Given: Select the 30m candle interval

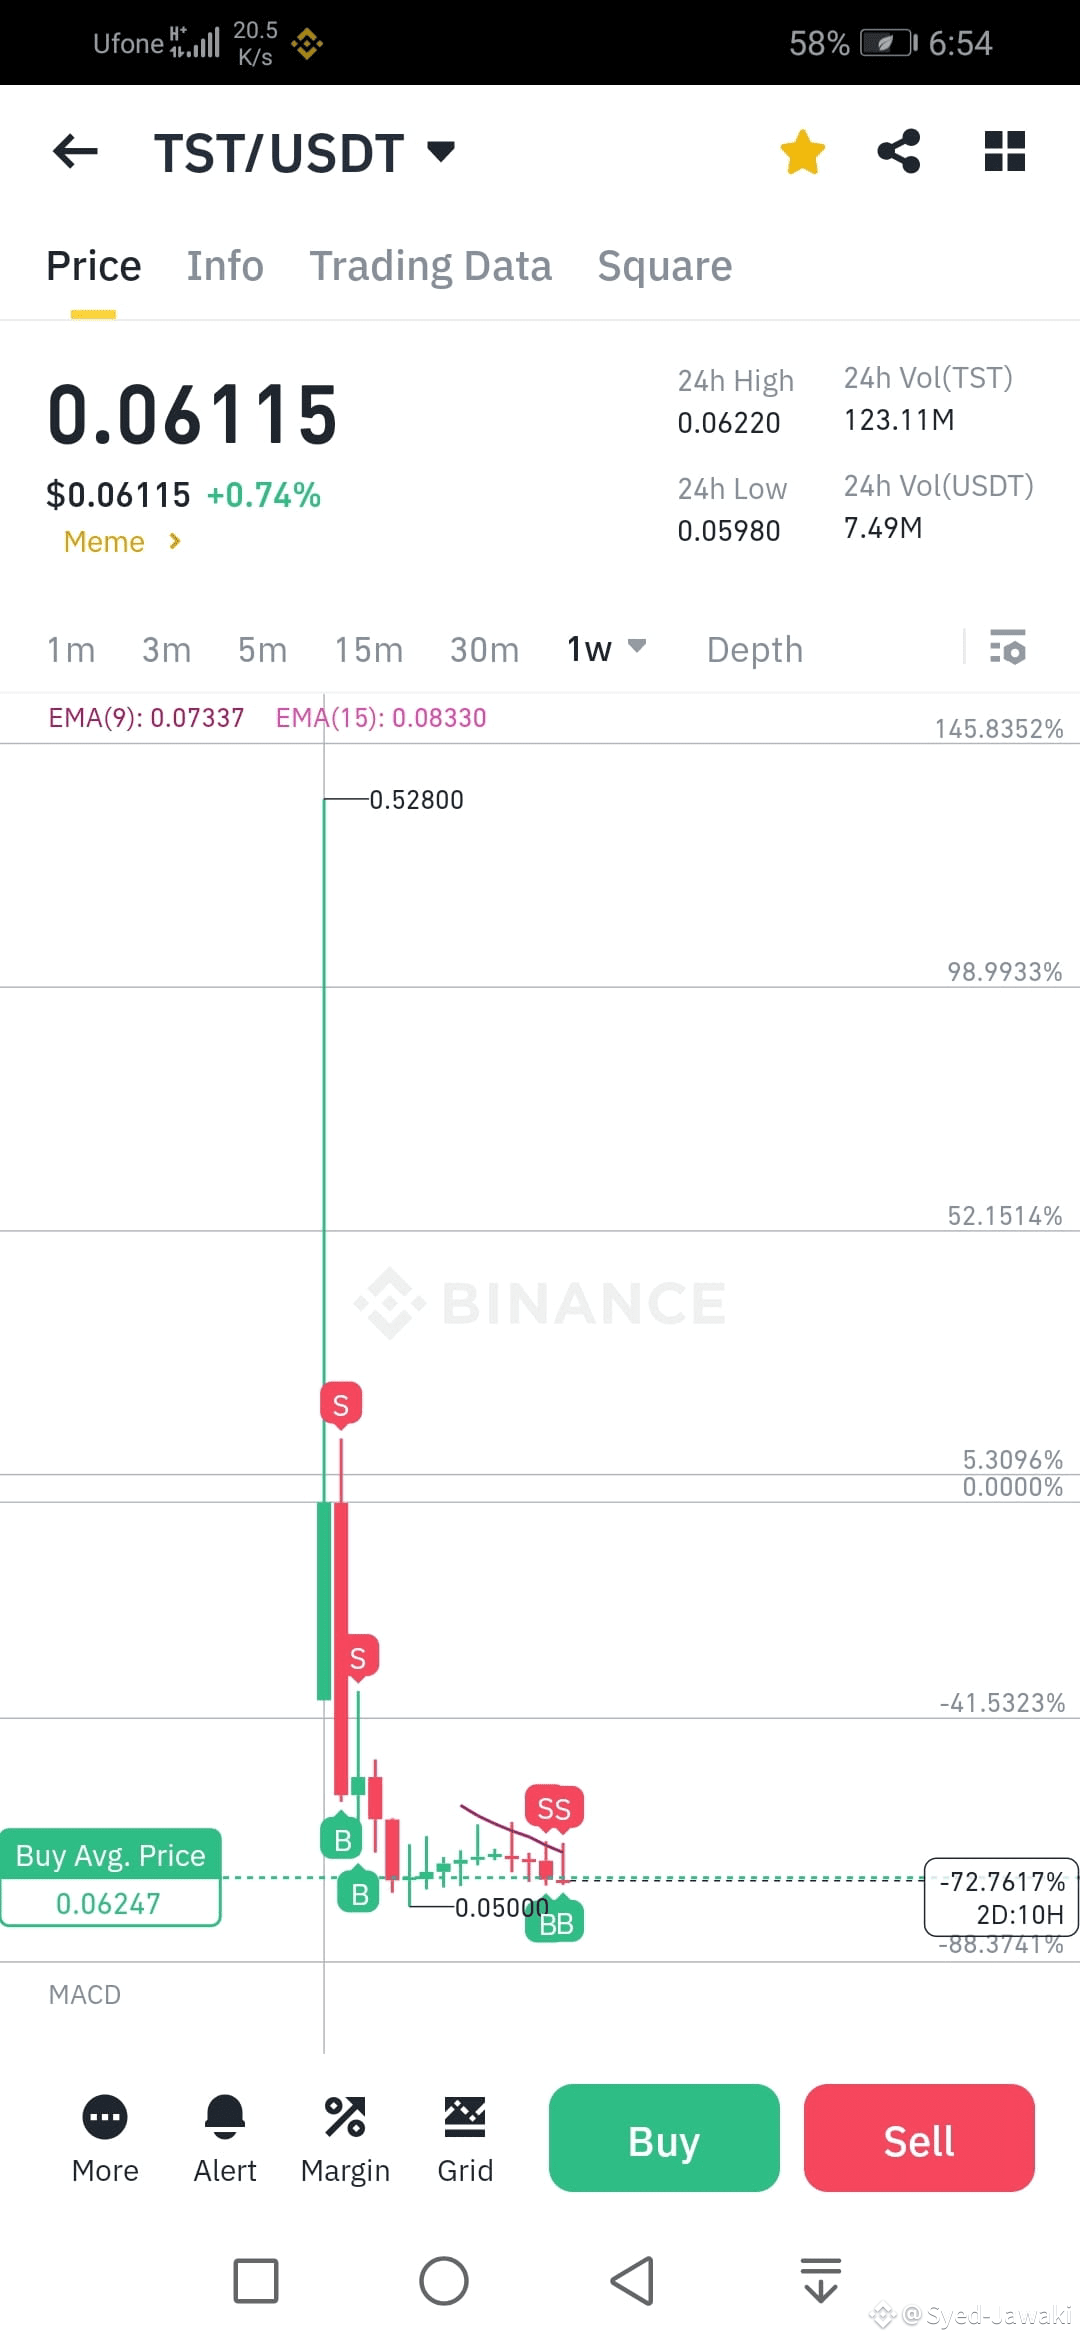Looking at the screenshot, I should click(483, 649).
